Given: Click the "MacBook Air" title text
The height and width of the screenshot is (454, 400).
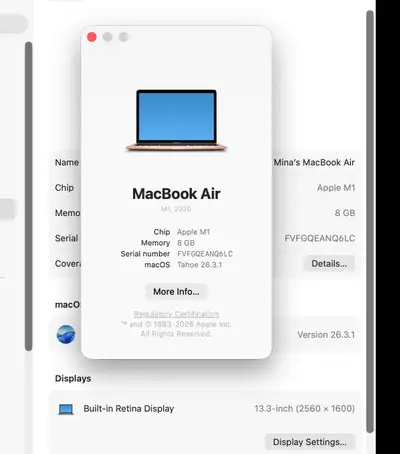Looking at the screenshot, I should point(176,194).
